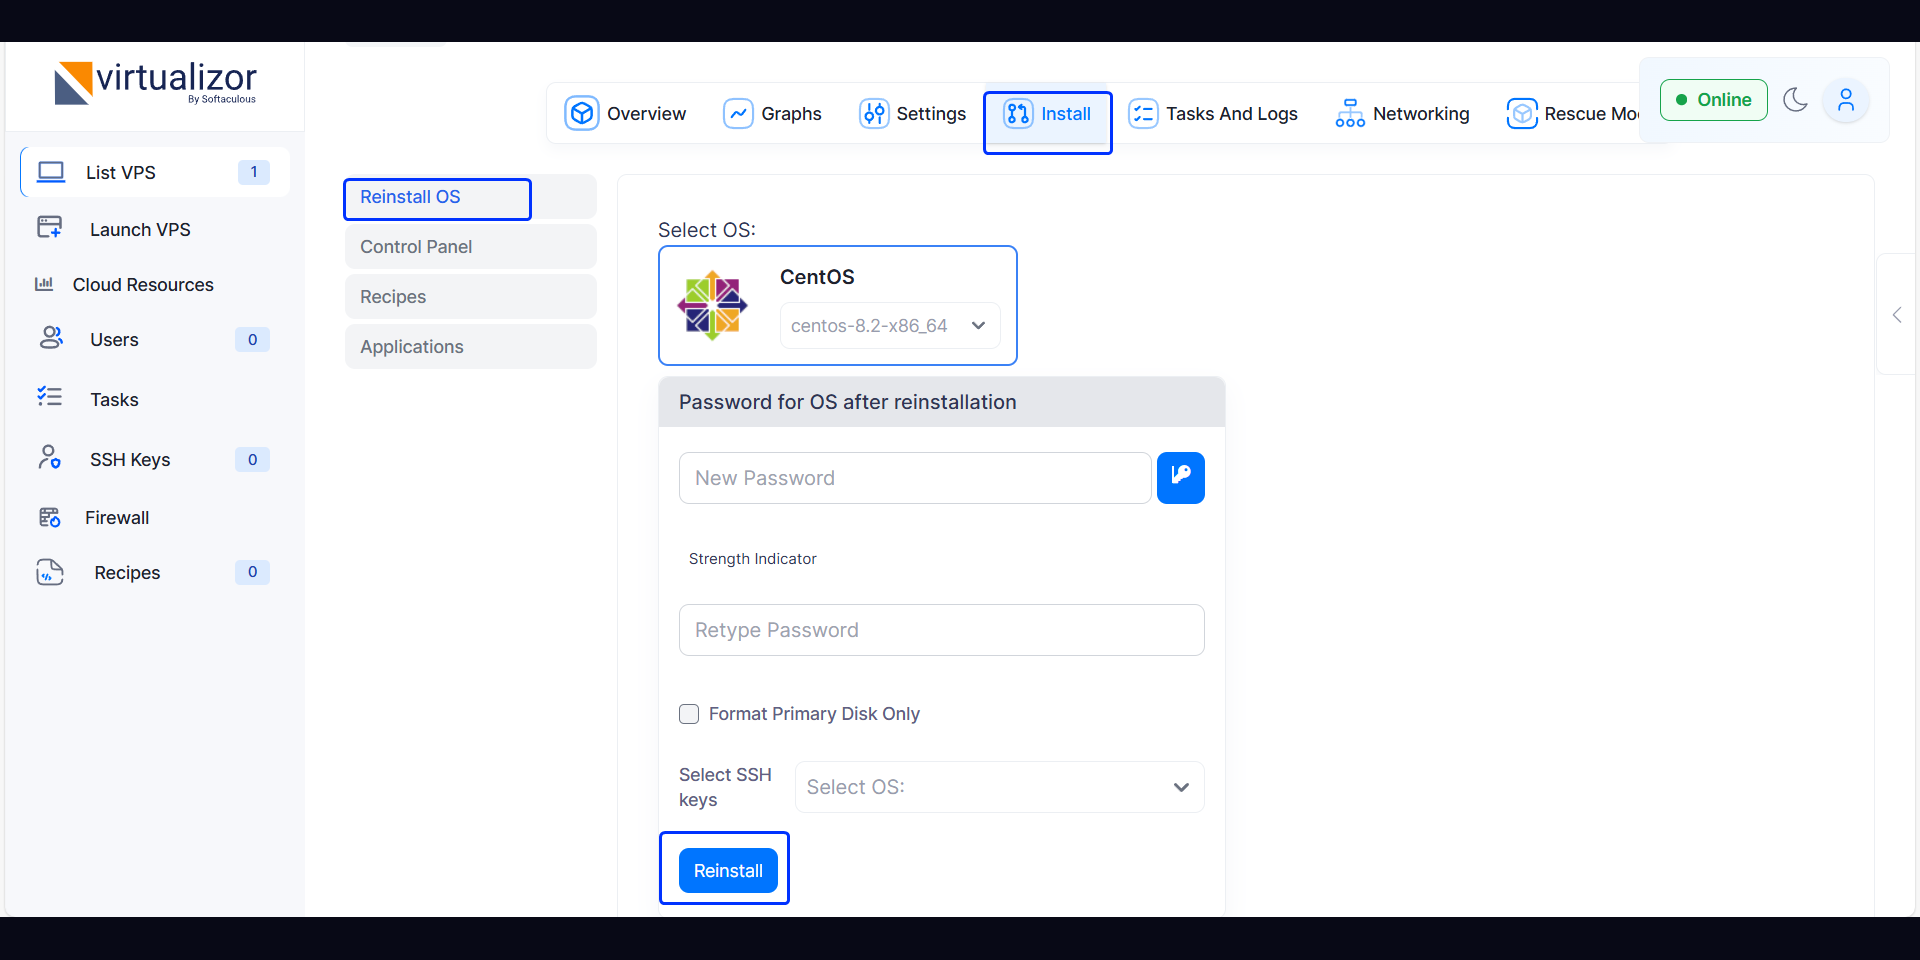Open Tasks in the sidebar
The image size is (1920, 960).
point(114,399)
